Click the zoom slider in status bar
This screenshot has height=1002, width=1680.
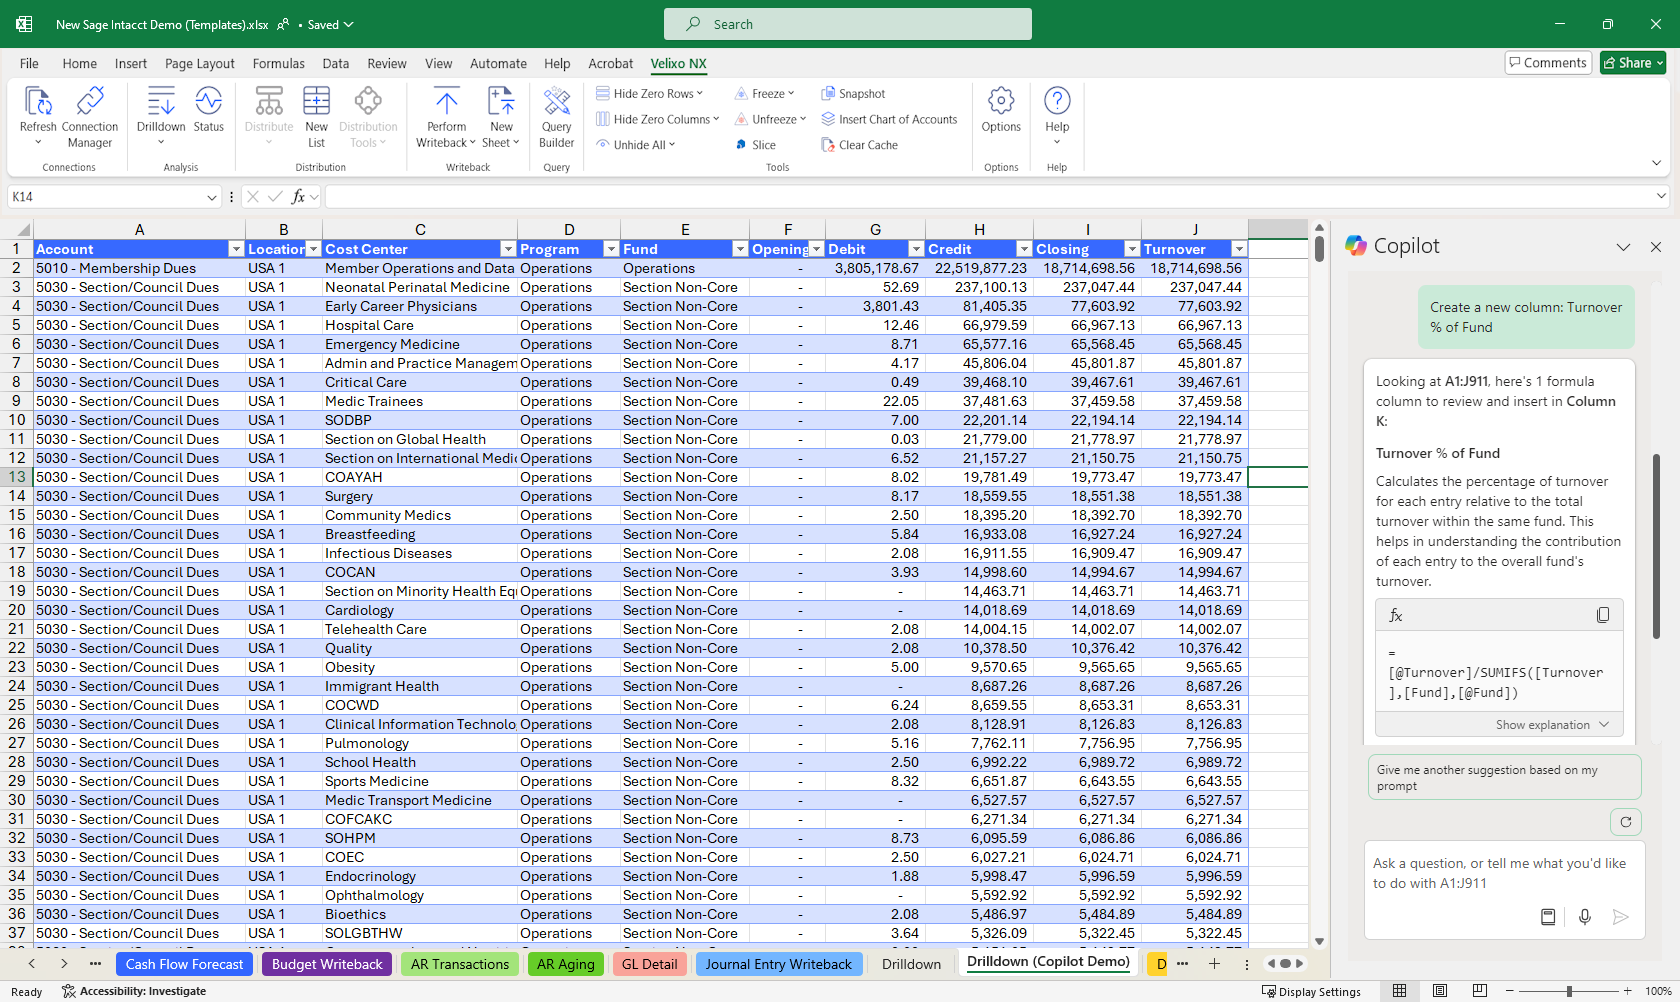pos(1569,991)
